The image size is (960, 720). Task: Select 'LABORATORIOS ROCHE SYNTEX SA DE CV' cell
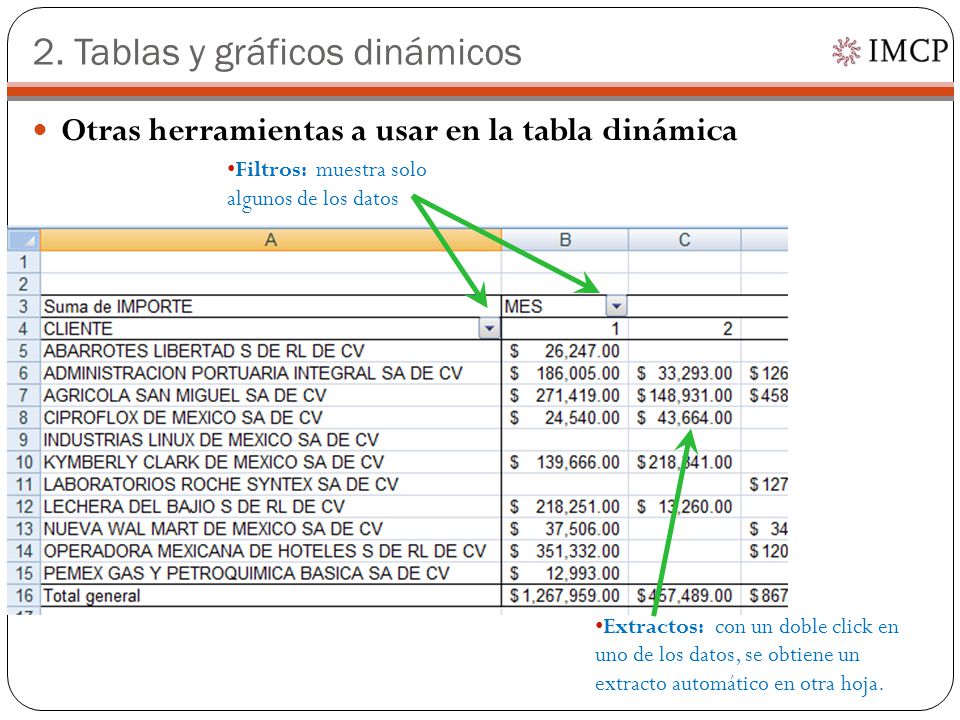271,484
